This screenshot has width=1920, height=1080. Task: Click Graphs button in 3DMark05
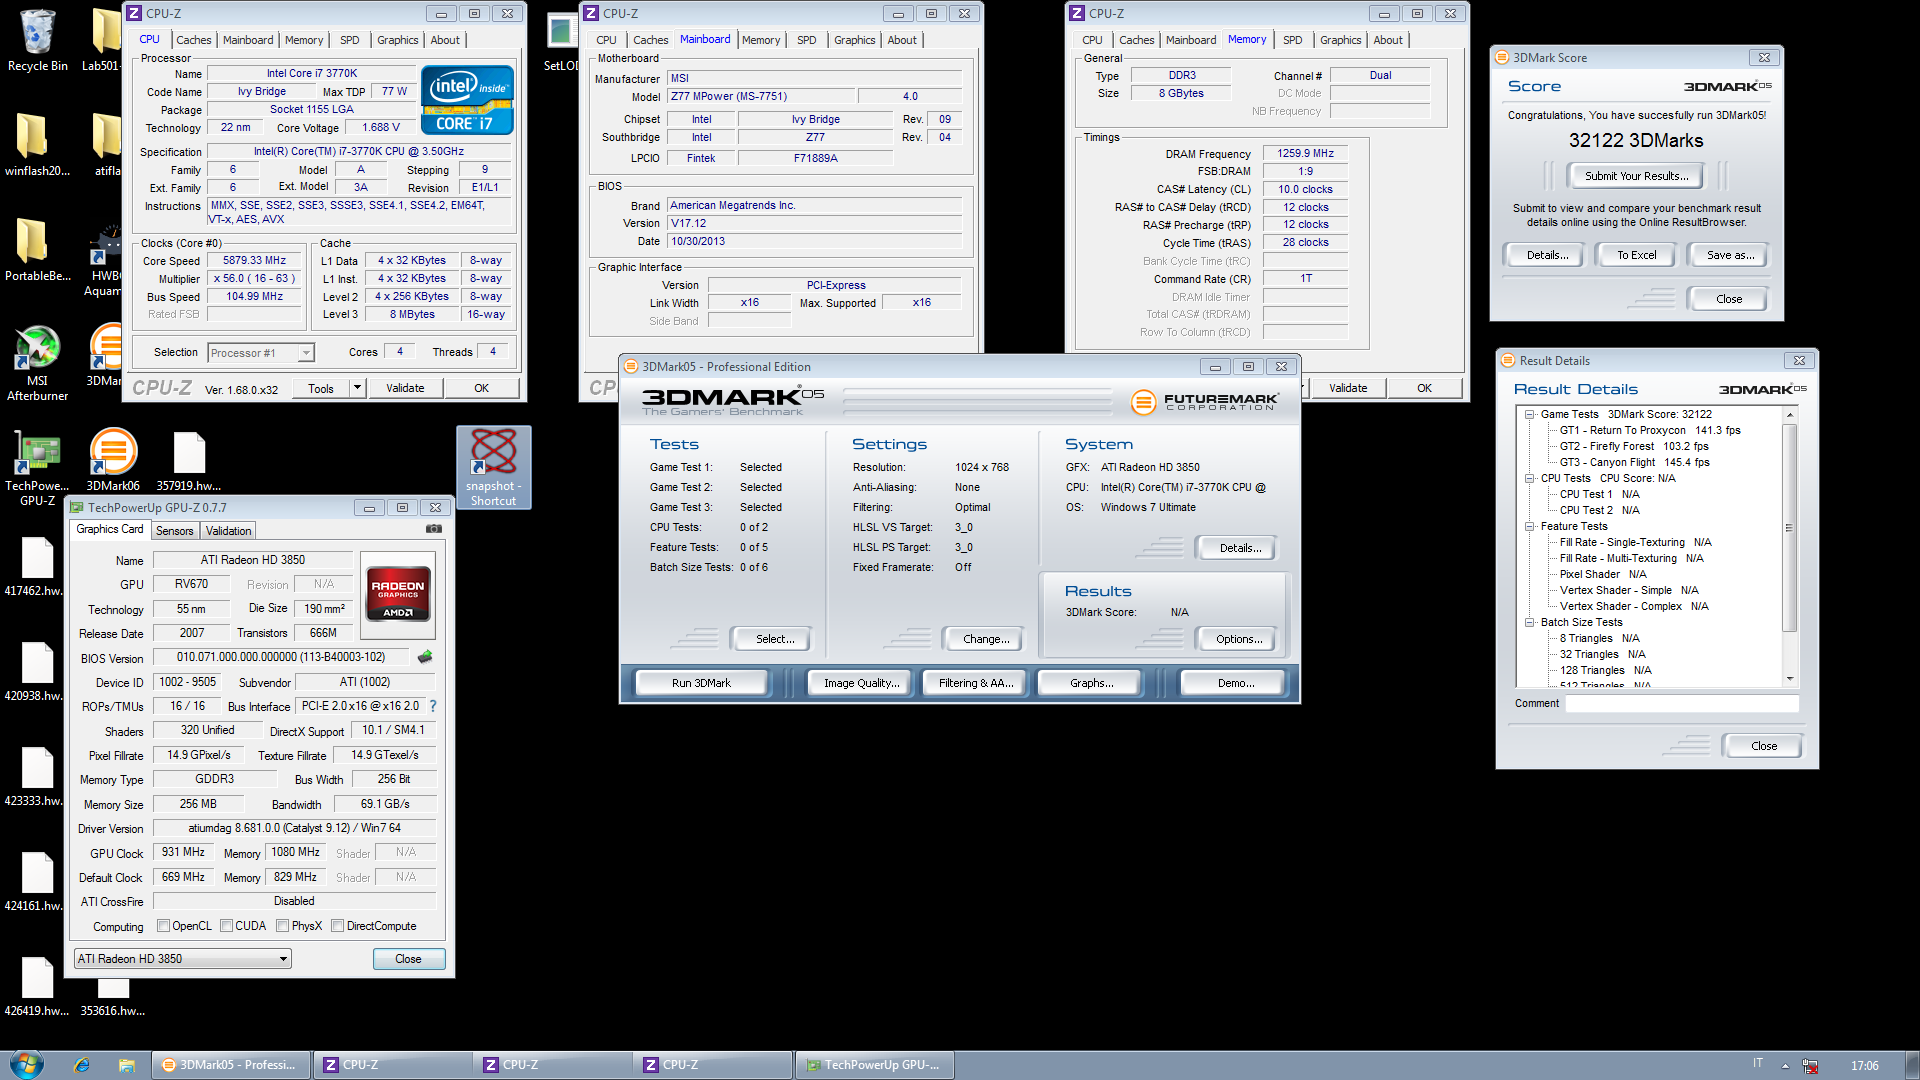(x=1090, y=683)
